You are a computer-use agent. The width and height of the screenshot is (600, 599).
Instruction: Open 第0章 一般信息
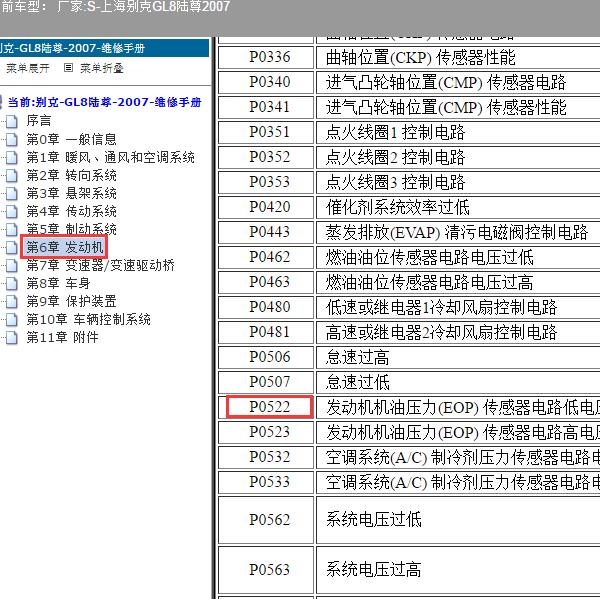(71, 139)
